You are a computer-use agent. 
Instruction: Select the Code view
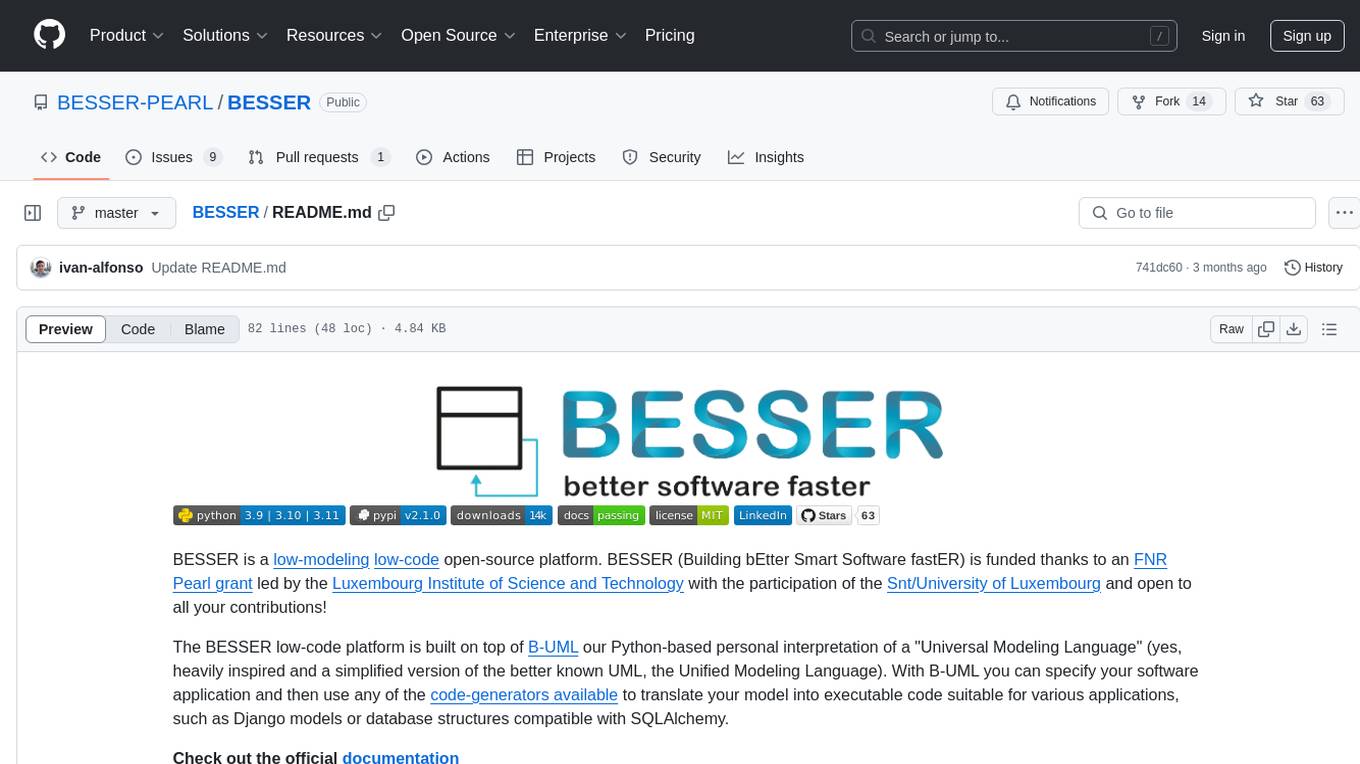click(x=138, y=329)
